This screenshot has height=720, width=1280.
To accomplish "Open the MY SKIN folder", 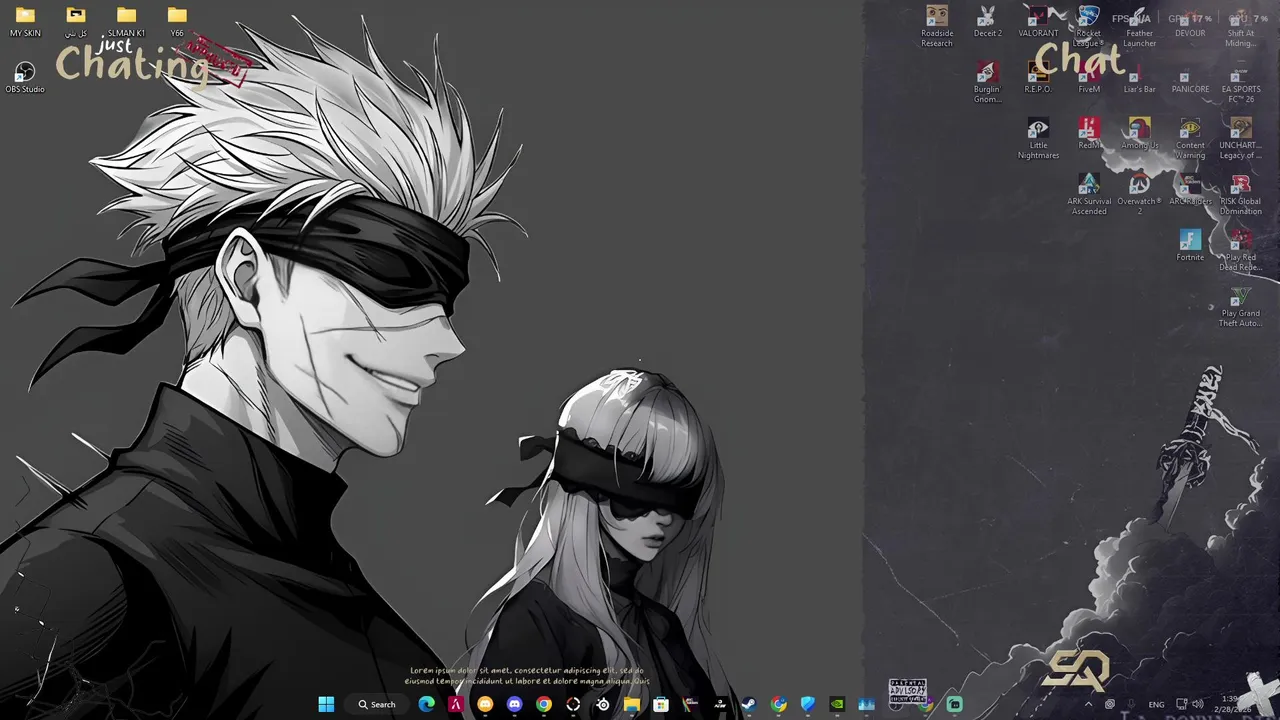I will (x=25, y=22).
